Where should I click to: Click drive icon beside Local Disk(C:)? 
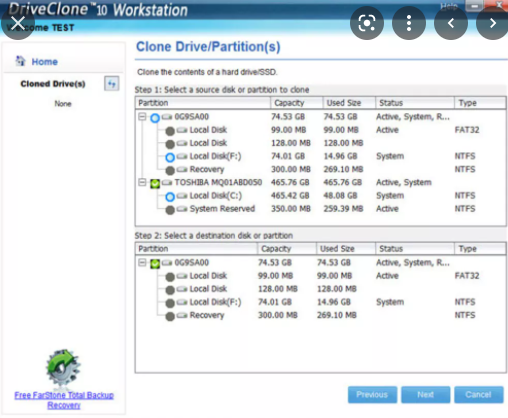click(182, 195)
